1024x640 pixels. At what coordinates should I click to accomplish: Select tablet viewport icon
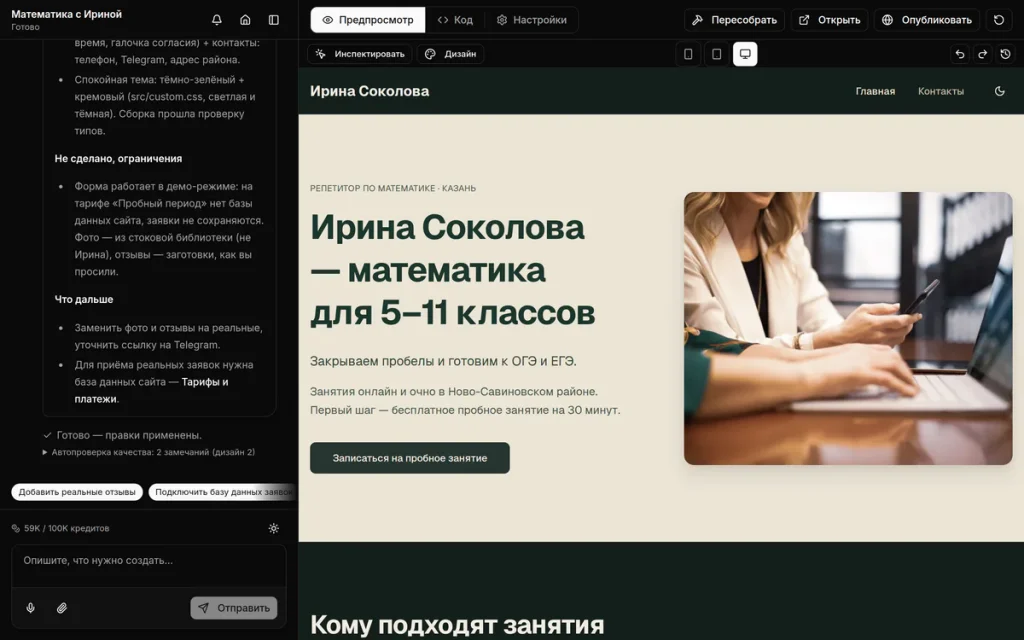point(716,54)
